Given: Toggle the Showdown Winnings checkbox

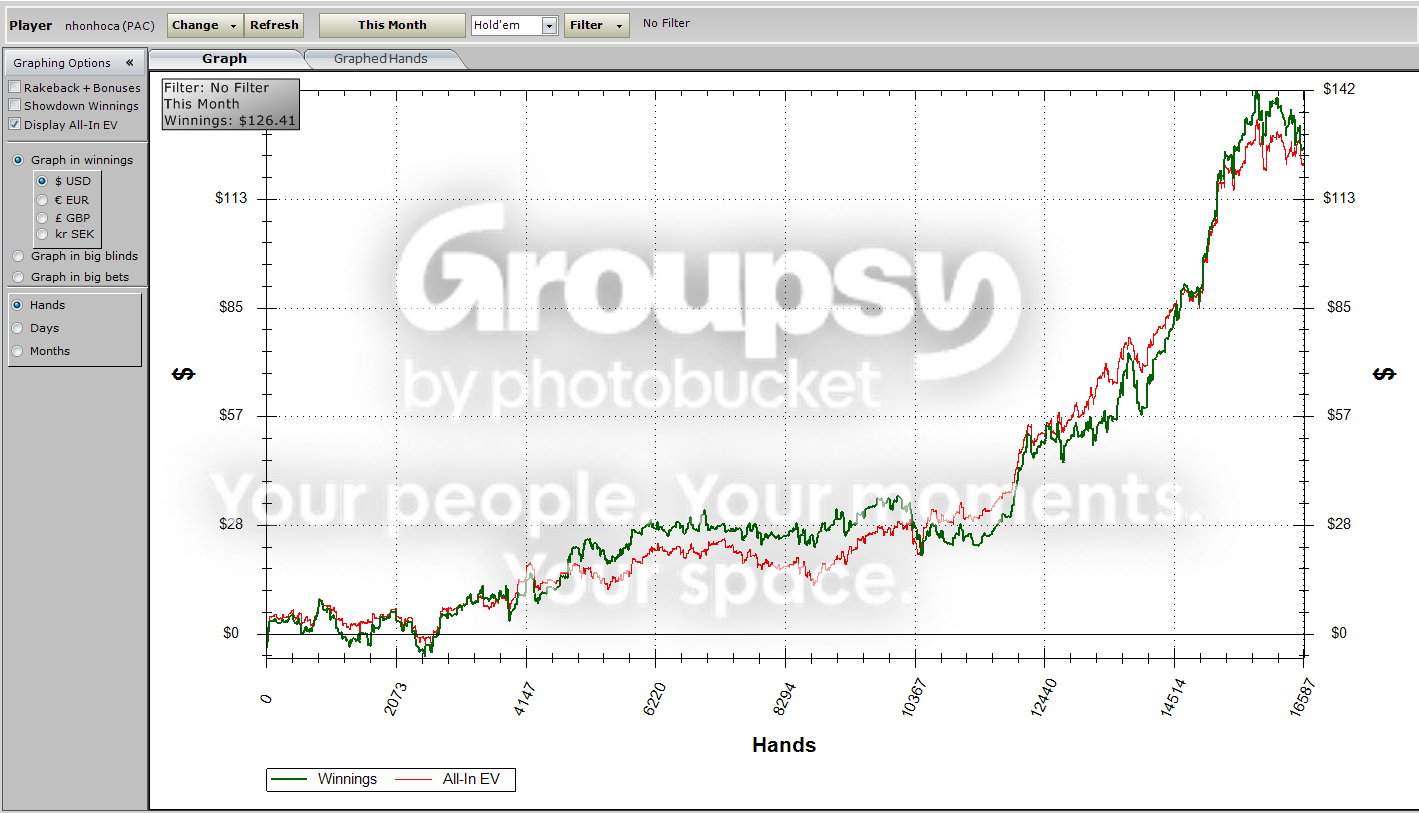Looking at the screenshot, I should (15, 106).
